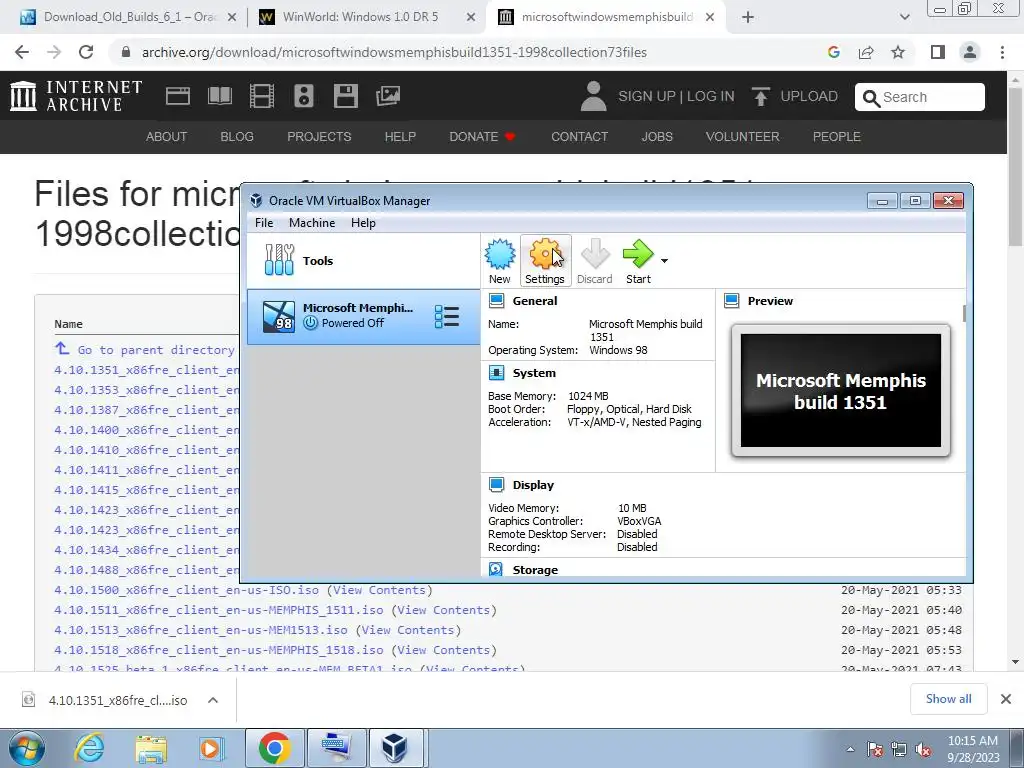The image size is (1024, 768).
Task: Open Chrome three-dot menu
Action: (x=1002, y=52)
